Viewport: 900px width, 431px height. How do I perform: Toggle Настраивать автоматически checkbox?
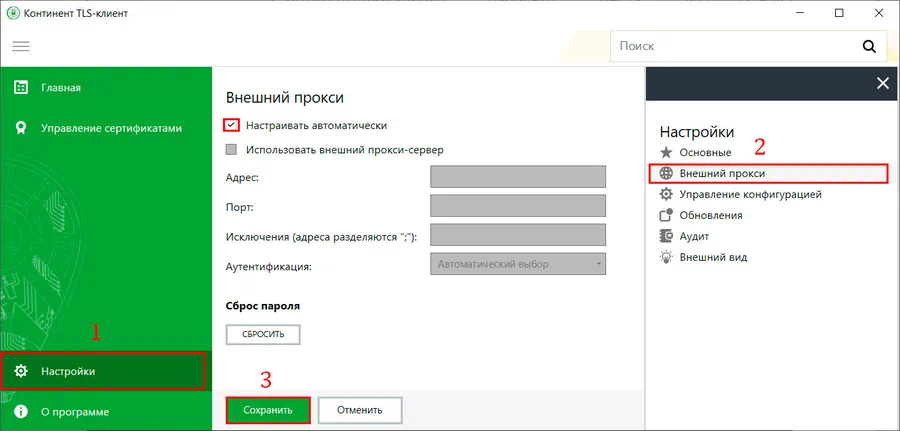coord(232,125)
